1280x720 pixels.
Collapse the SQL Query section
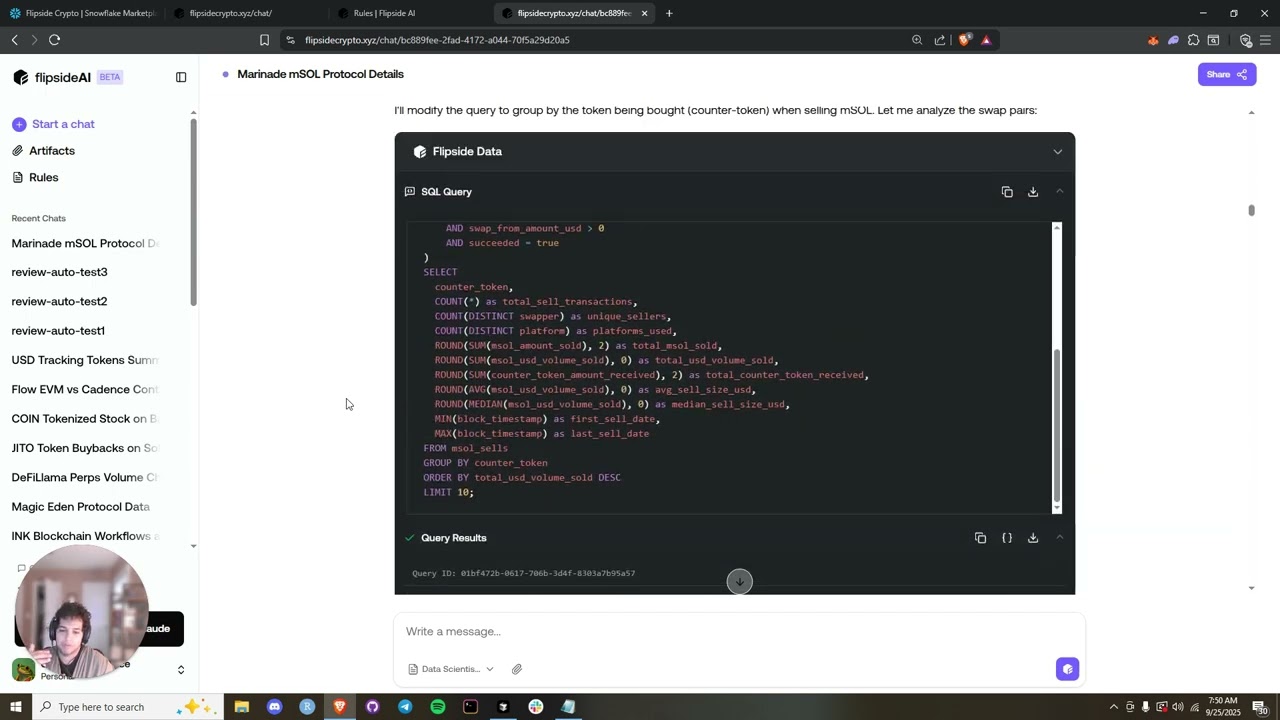point(1059,192)
